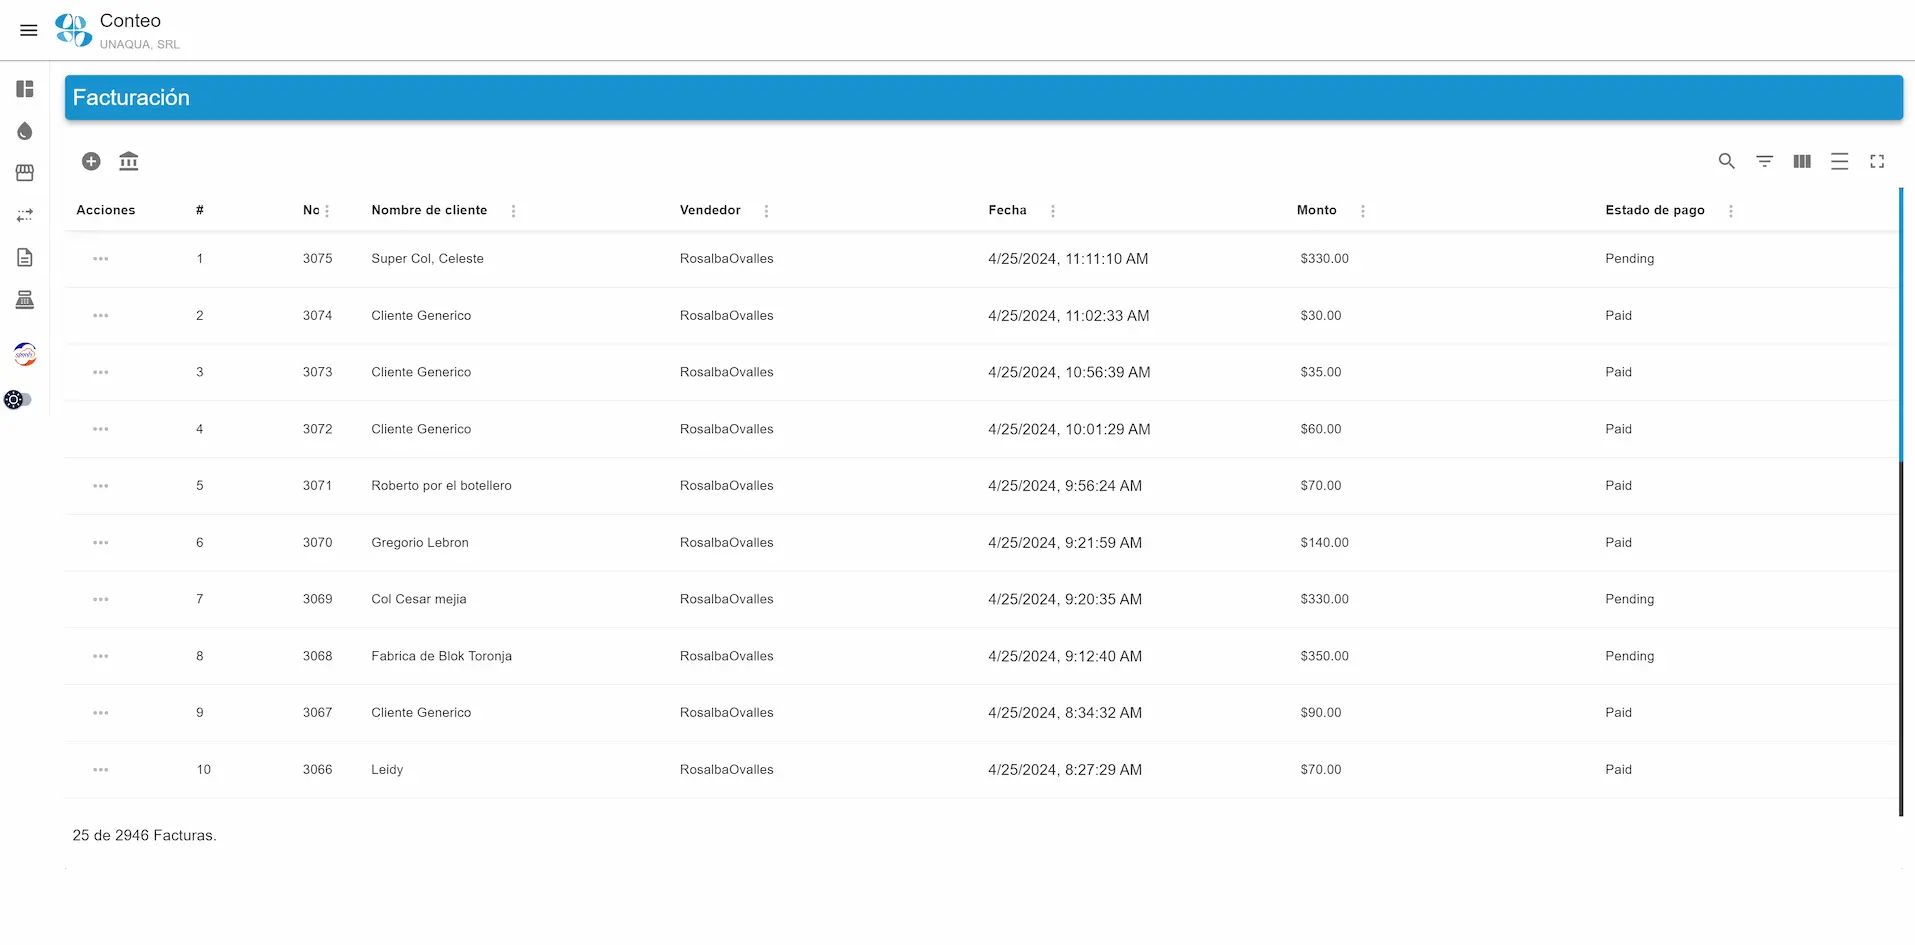Sort by Monto column header
1915x945 pixels.
(1316, 210)
